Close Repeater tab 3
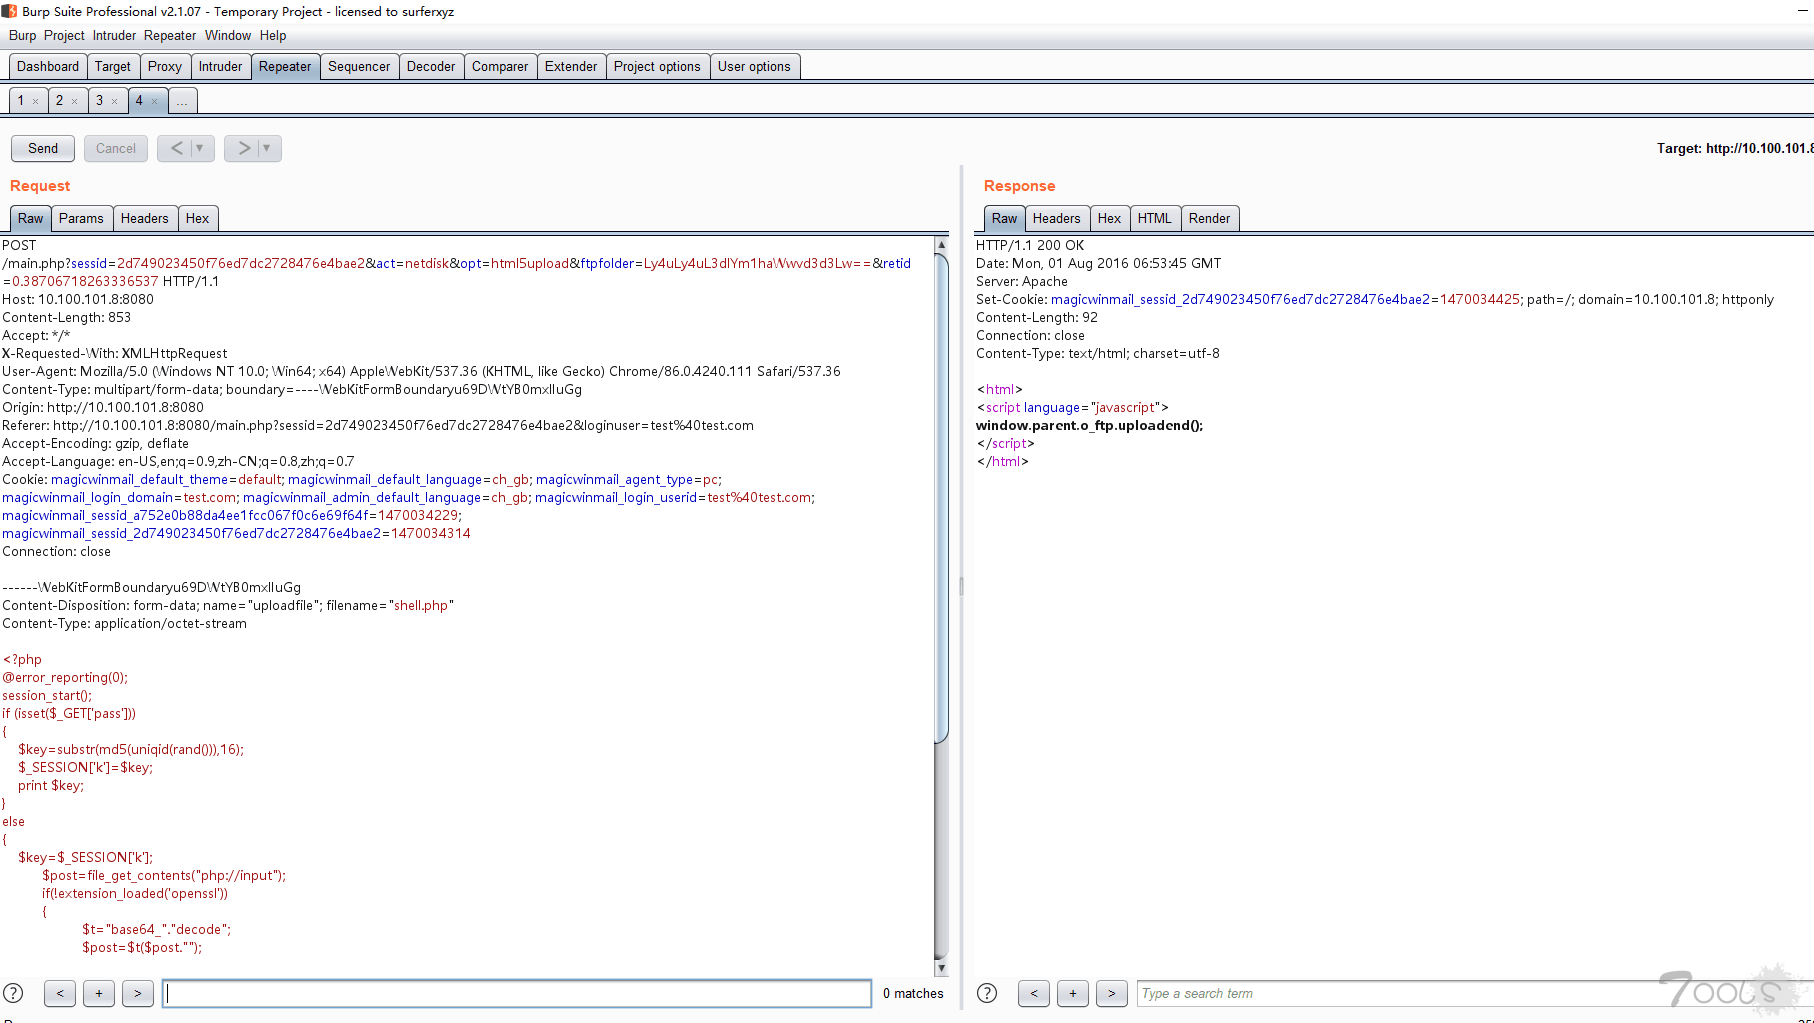 pos(114,101)
